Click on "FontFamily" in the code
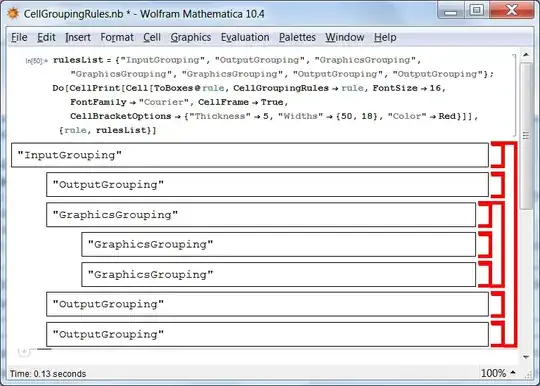The width and height of the screenshot is (540, 386). pos(98,102)
